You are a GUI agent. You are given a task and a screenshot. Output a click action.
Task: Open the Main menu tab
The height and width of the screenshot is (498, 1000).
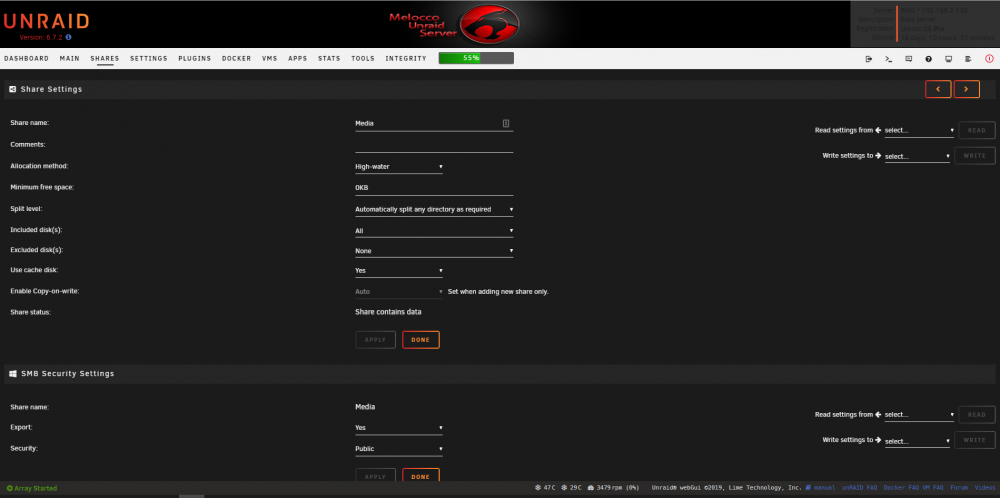click(70, 59)
